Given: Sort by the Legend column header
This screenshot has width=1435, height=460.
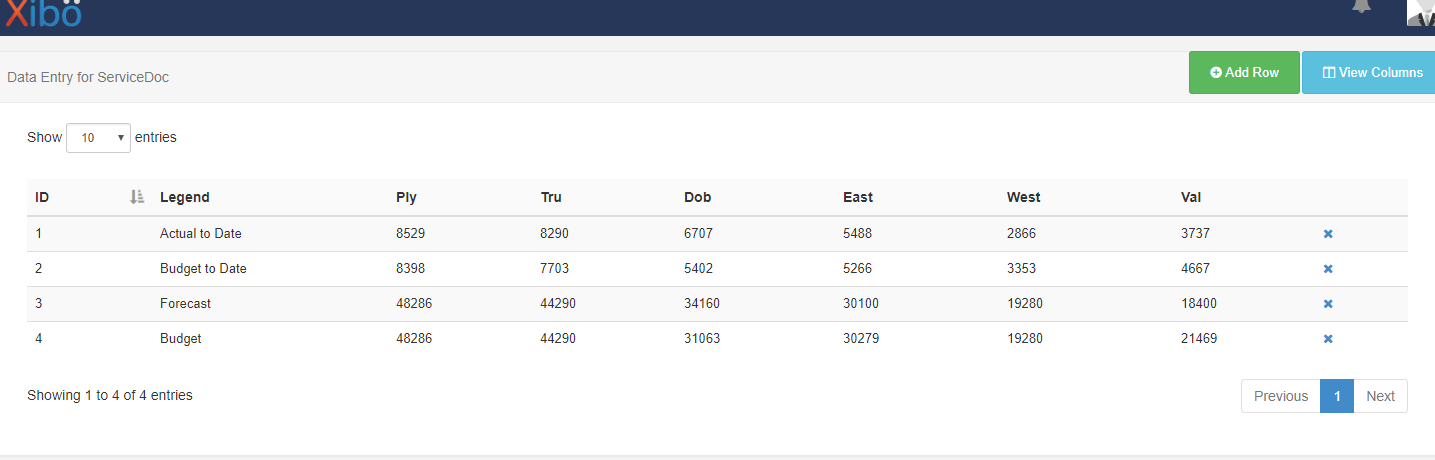Looking at the screenshot, I should pyautogui.click(x=185, y=197).
